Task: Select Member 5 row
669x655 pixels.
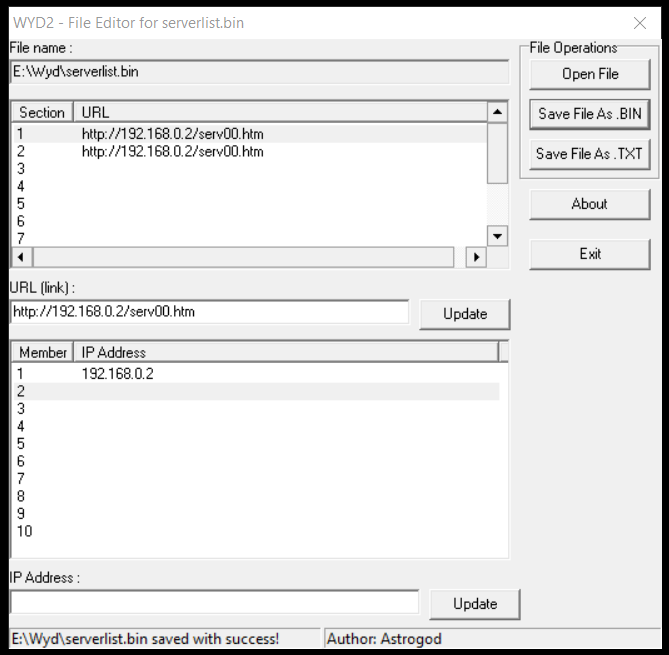Action: [x=256, y=444]
